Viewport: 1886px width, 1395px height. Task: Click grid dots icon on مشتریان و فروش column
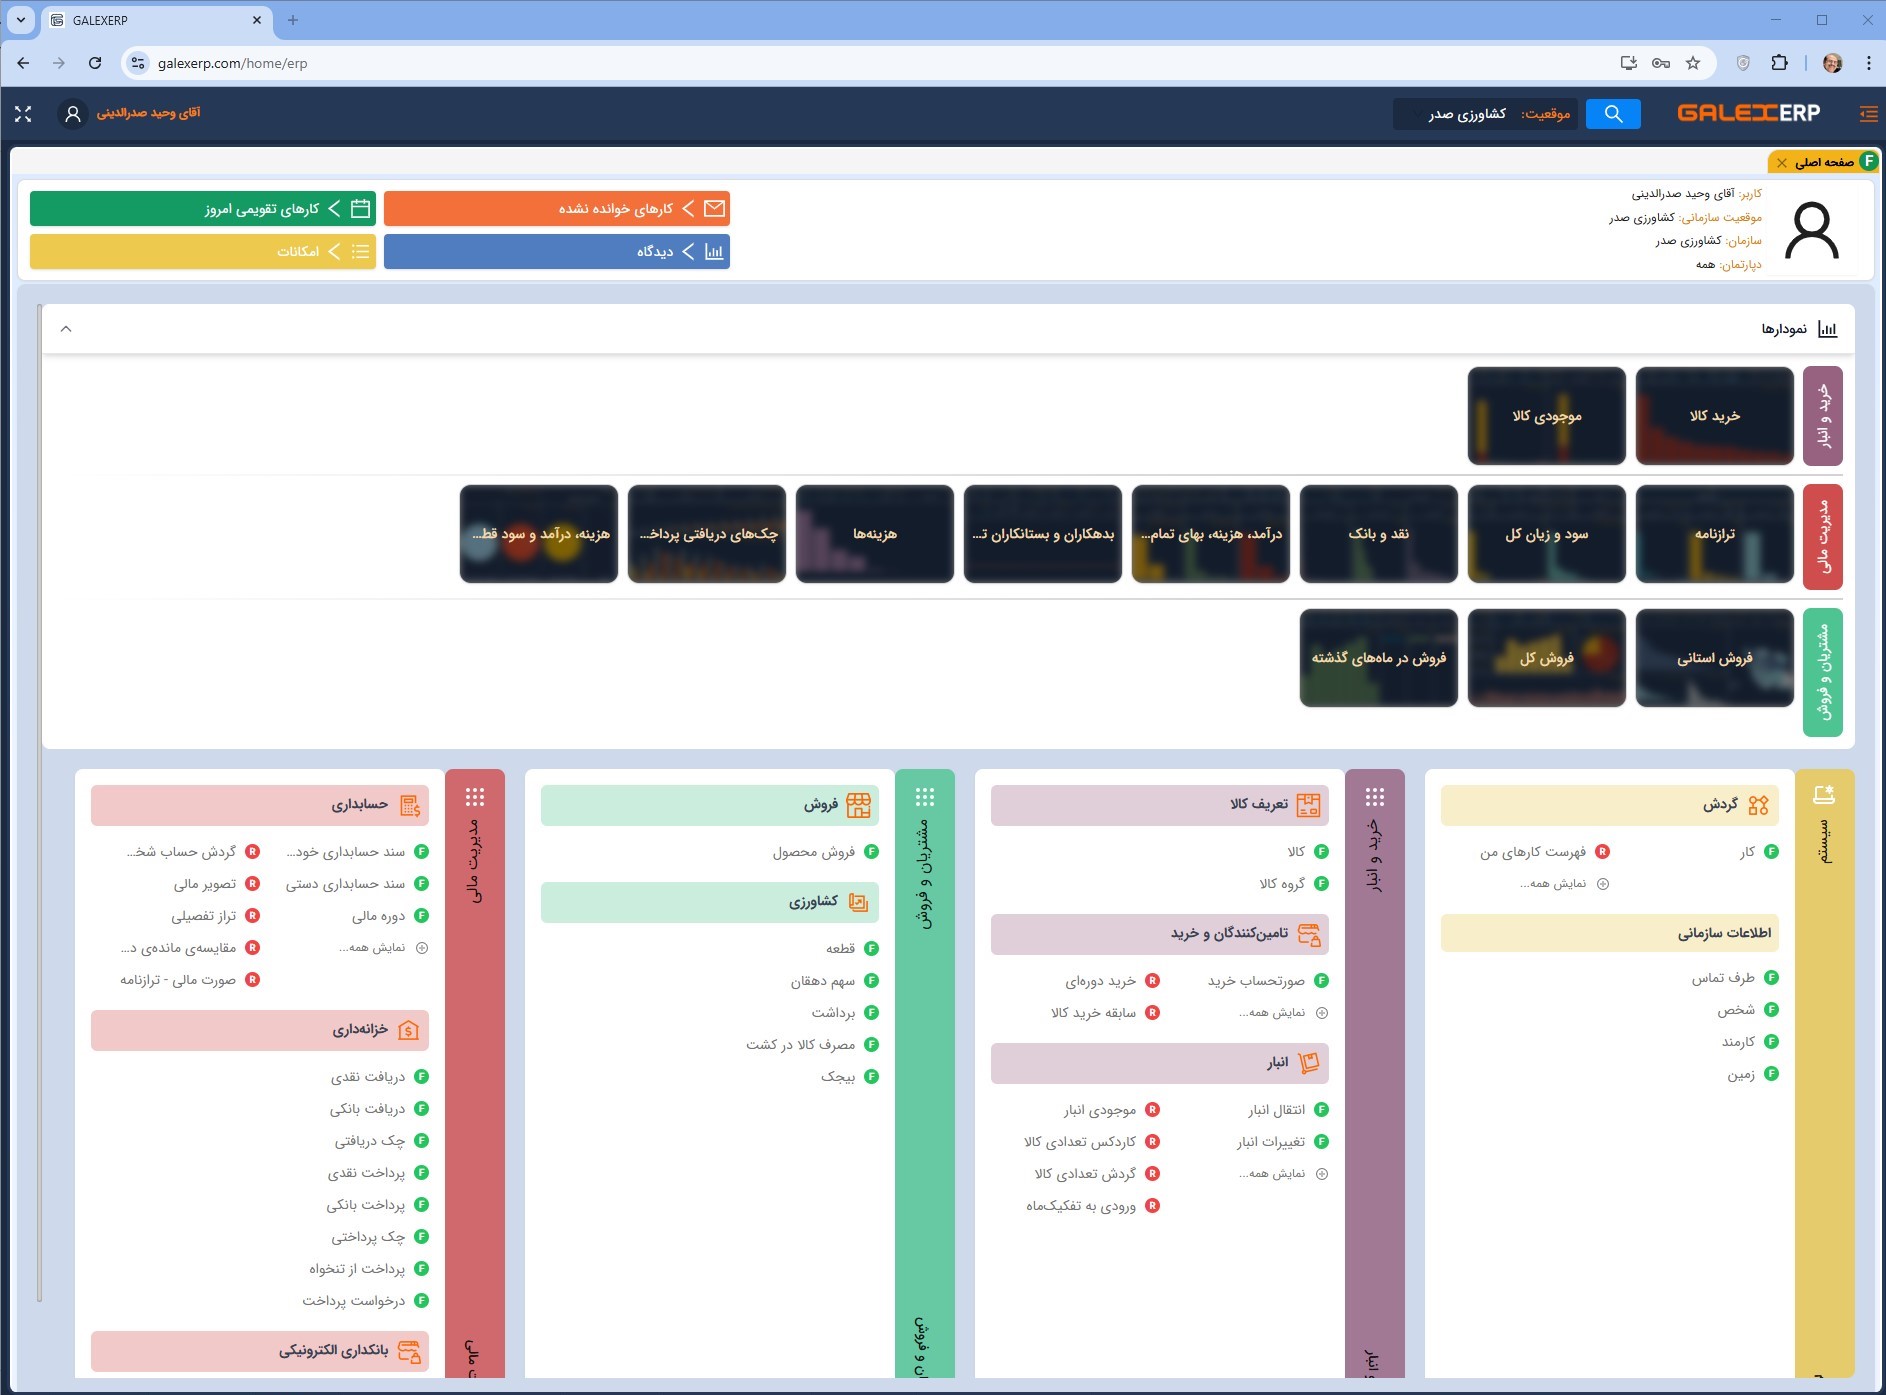925,797
